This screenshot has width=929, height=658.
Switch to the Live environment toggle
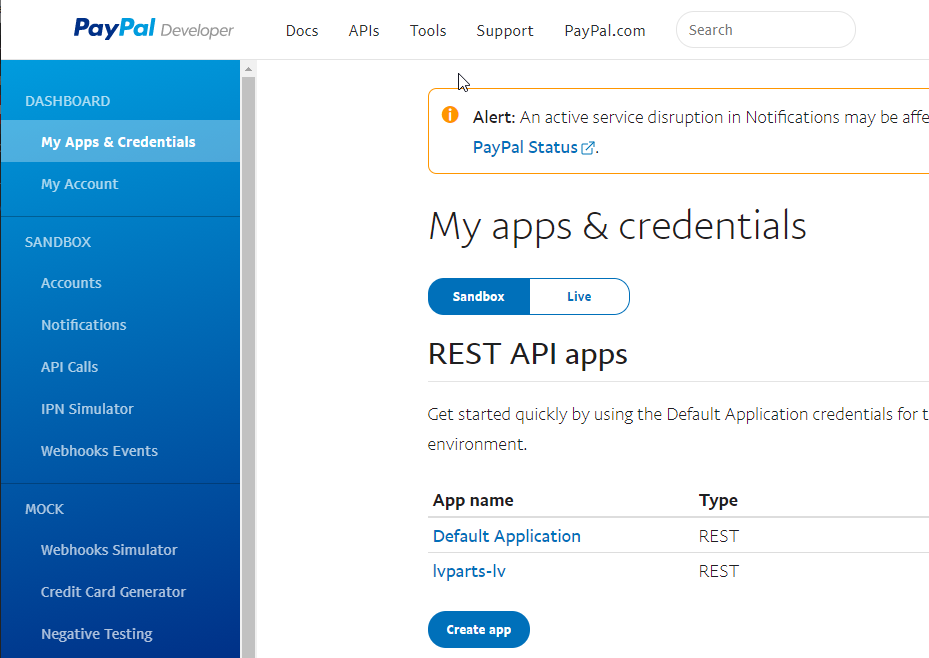(579, 297)
